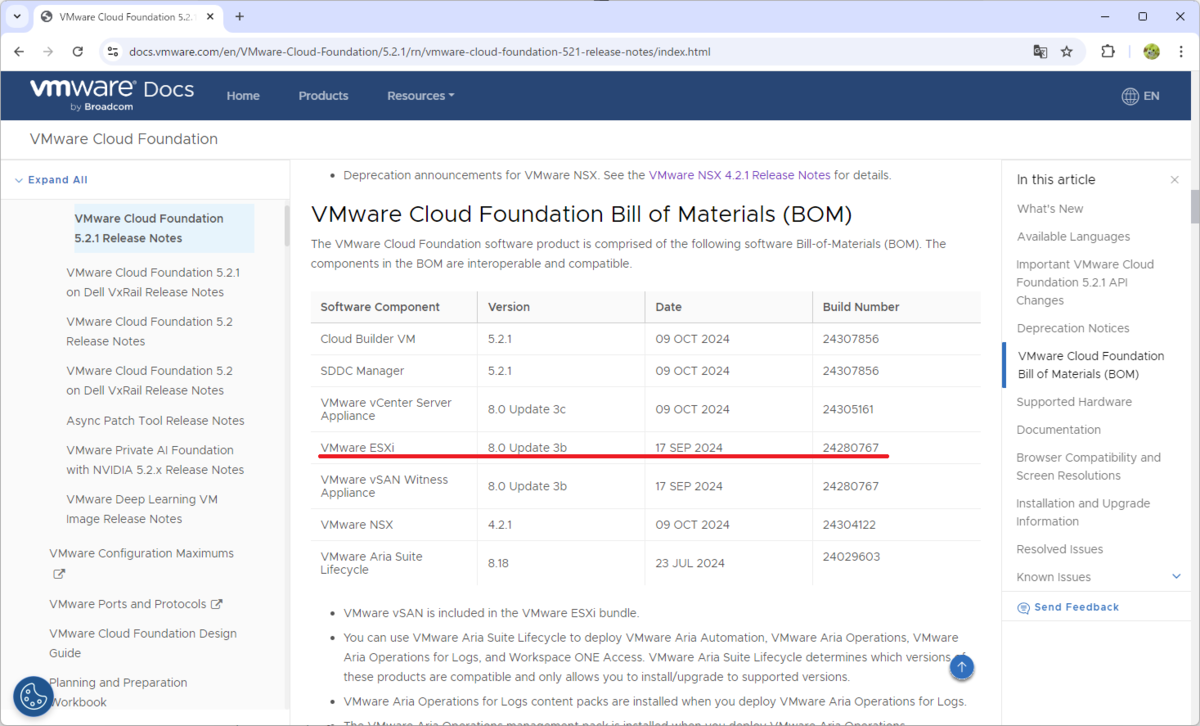Jump to Documentation section
The image size is (1200, 726).
tap(1058, 430)
